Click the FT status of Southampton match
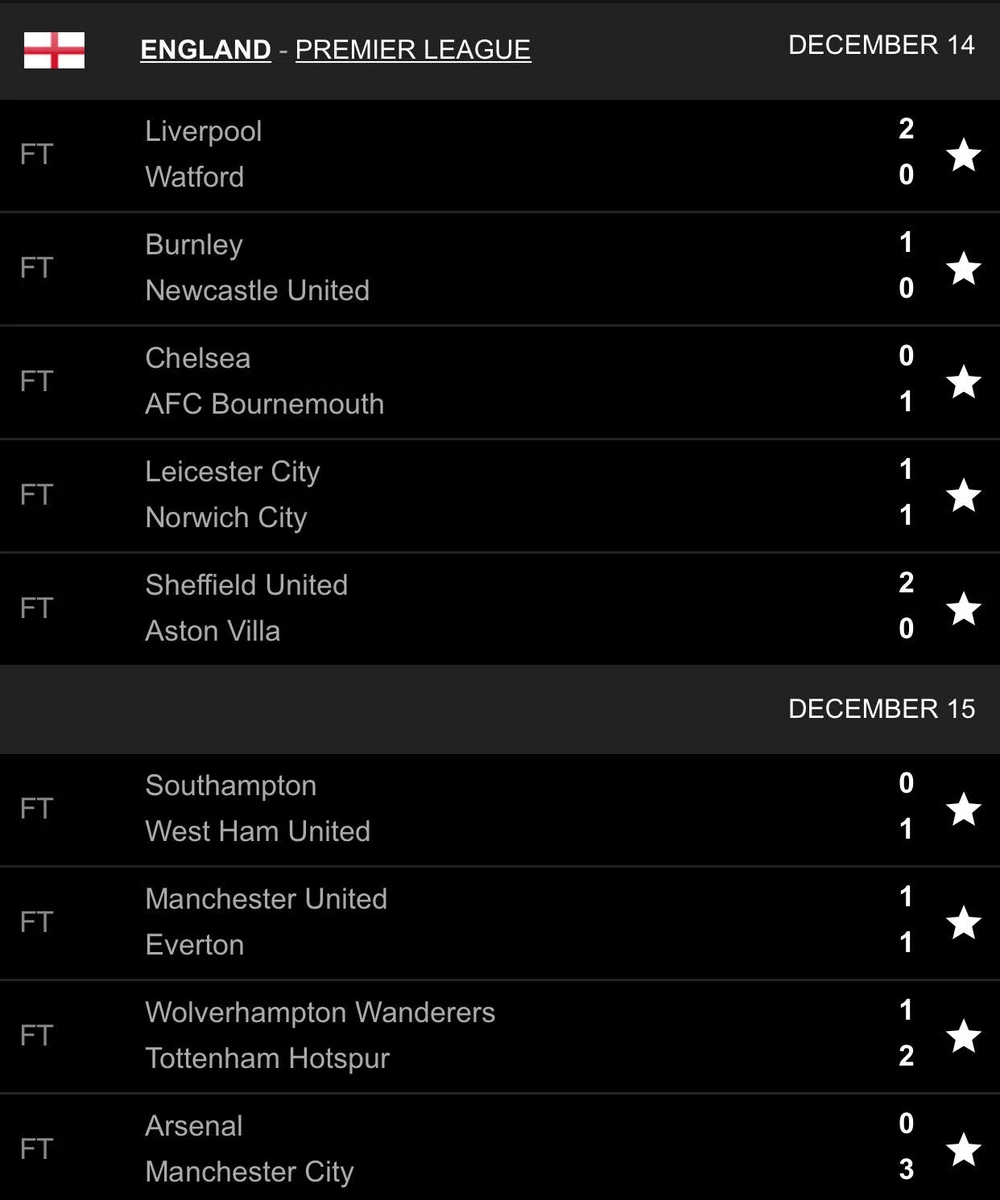Image resolution: width=1000 pixels, height=1200 pixels. tap(36, 809)
